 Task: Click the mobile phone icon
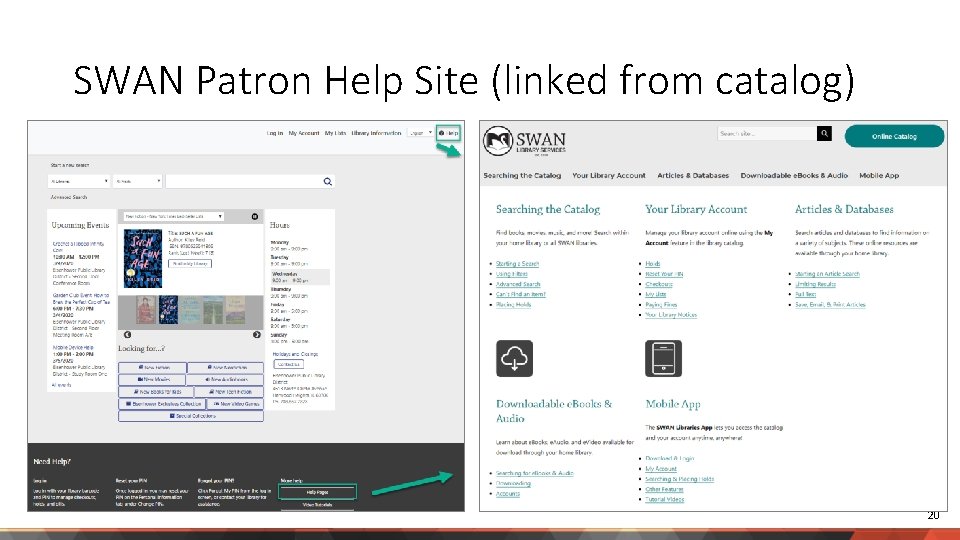point(663,358)
